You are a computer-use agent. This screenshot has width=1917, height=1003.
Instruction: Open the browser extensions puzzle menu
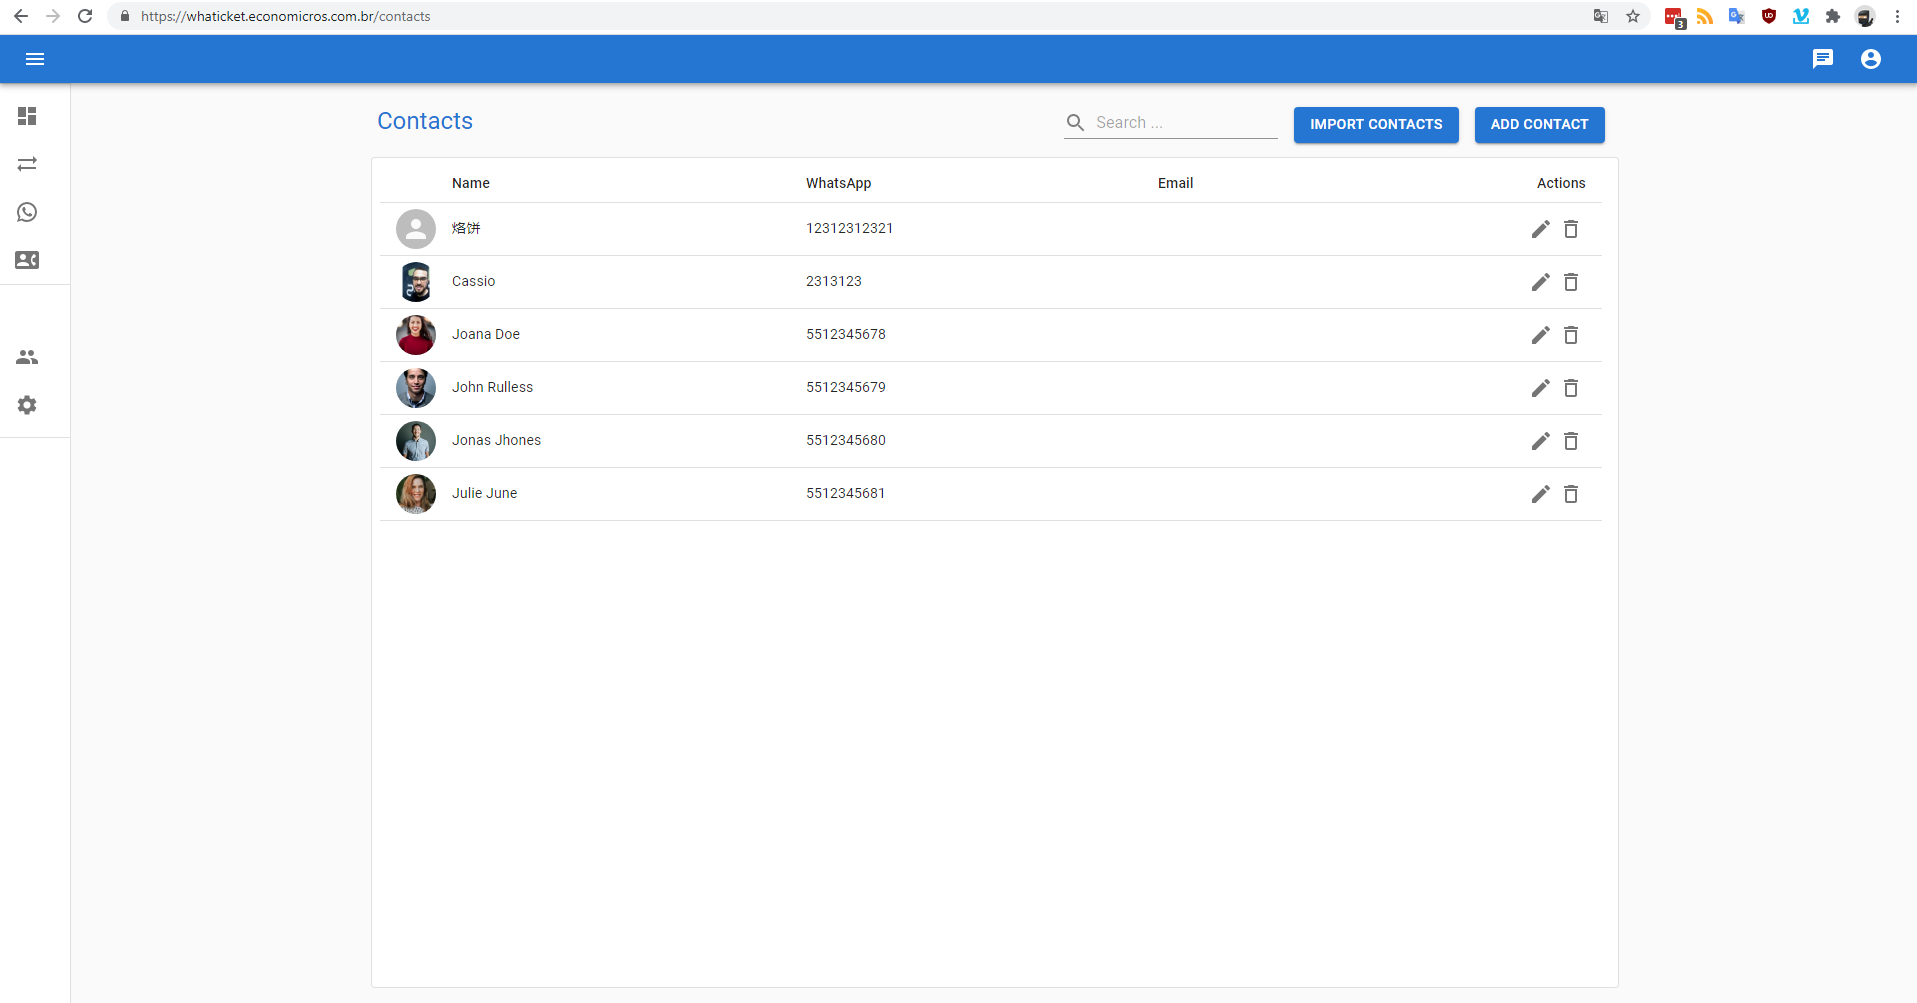tap(1832, 16)
